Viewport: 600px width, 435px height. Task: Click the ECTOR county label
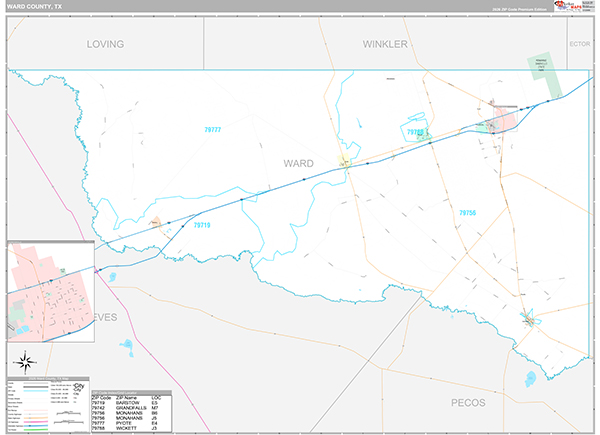tap(579, 45)
